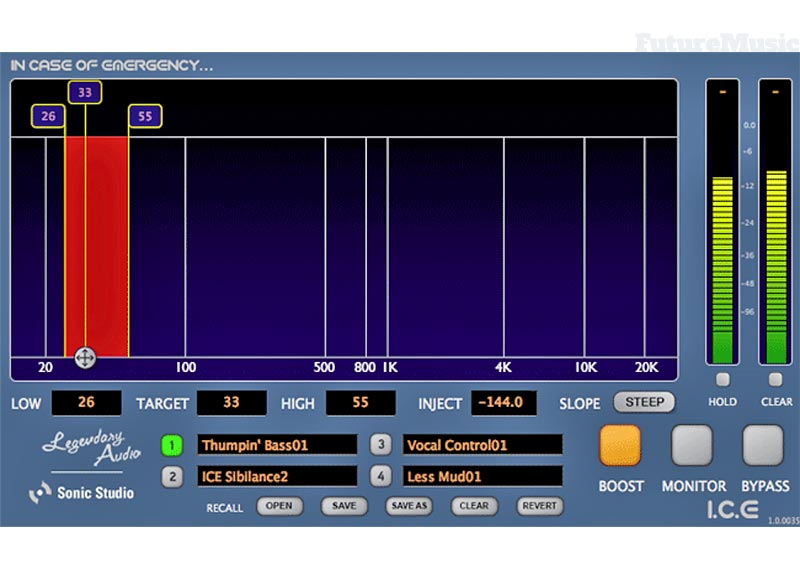Select preset slot 4
This screenshot has height=580, width=800.
point(381,476)
